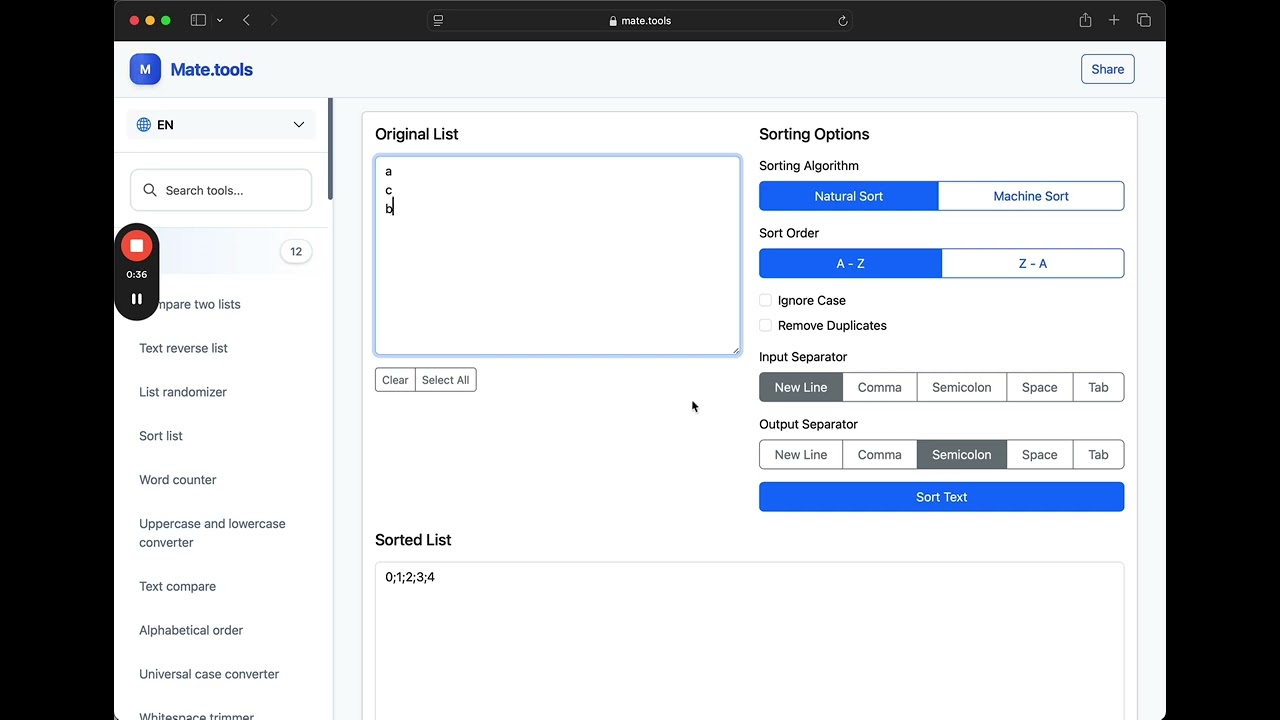The image size is (1280, 720).
Task: Click the textarea resize handle corner
Action: tap(735, 350)
